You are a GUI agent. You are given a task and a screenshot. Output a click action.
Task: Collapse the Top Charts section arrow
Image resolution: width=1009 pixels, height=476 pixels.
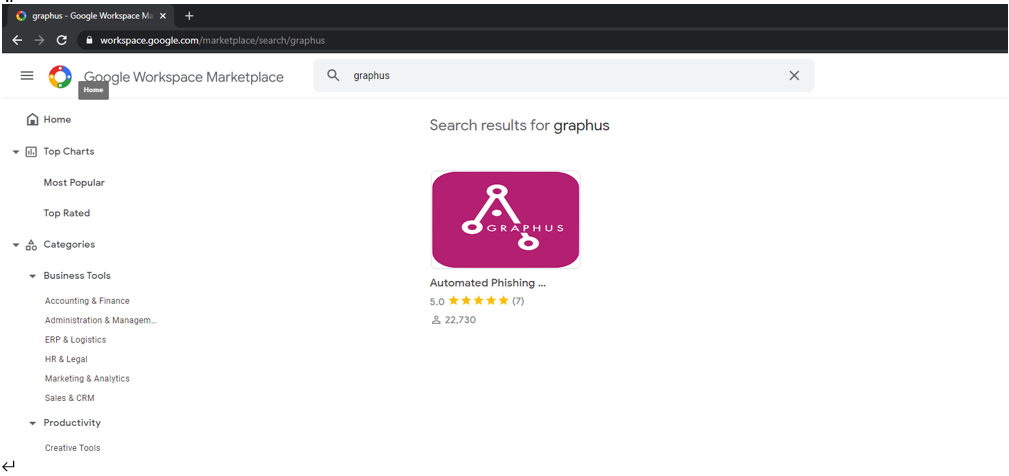tap(16, 152)
